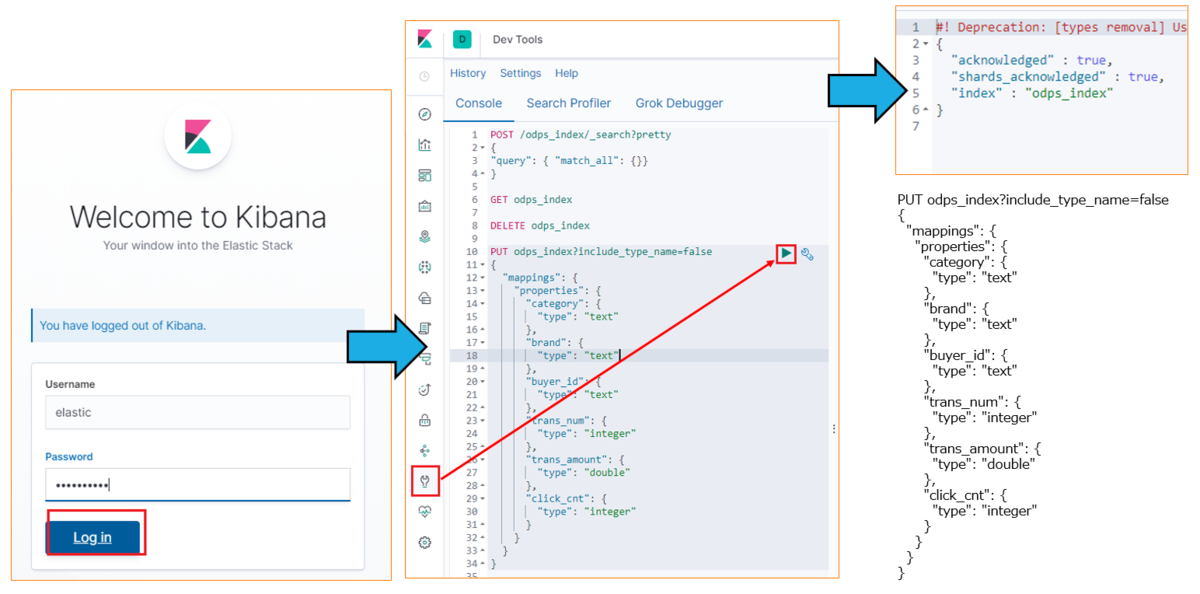This screenshot has height=594, width=1200.
Task: Open Logs from the sidebar icon
Action: coord(425,328)
